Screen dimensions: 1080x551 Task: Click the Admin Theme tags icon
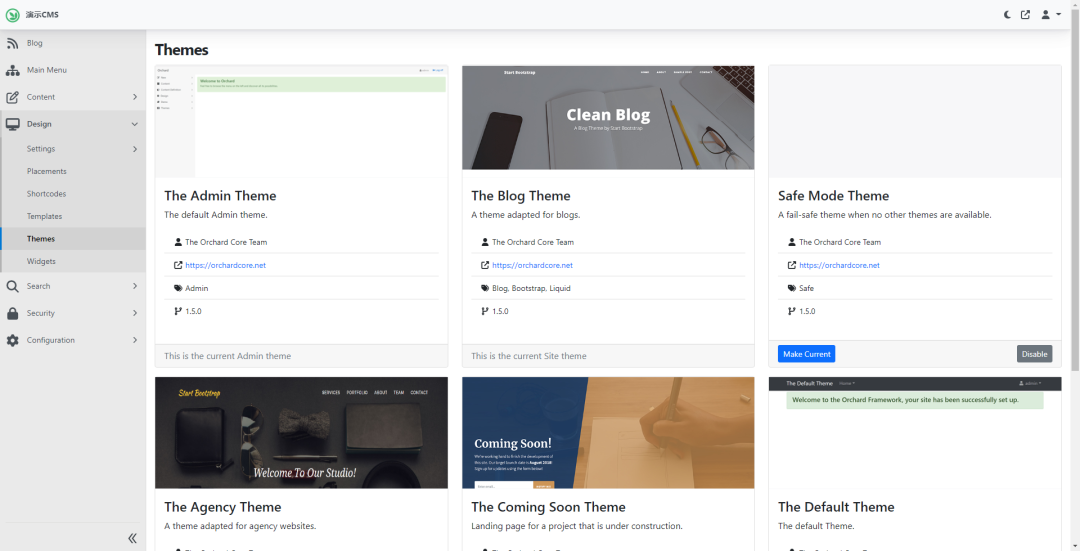pyautogui.click(x=178, y=289)
